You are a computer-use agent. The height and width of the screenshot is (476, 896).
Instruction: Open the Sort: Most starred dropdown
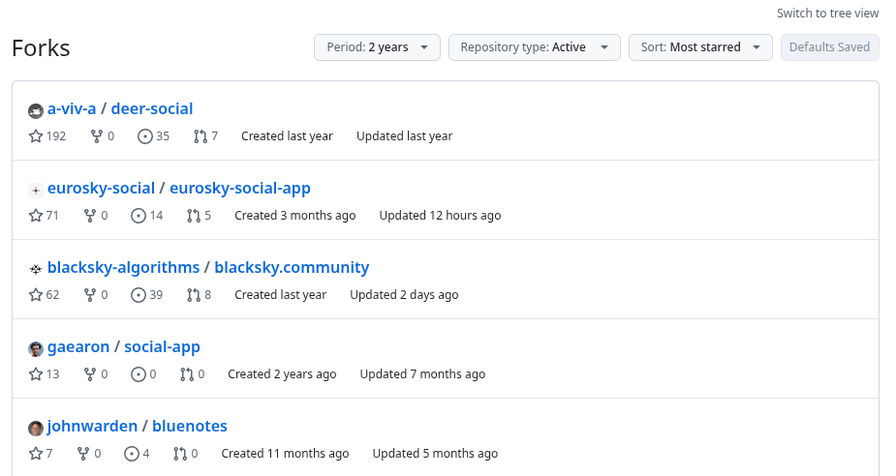click(x=701, y=47)
